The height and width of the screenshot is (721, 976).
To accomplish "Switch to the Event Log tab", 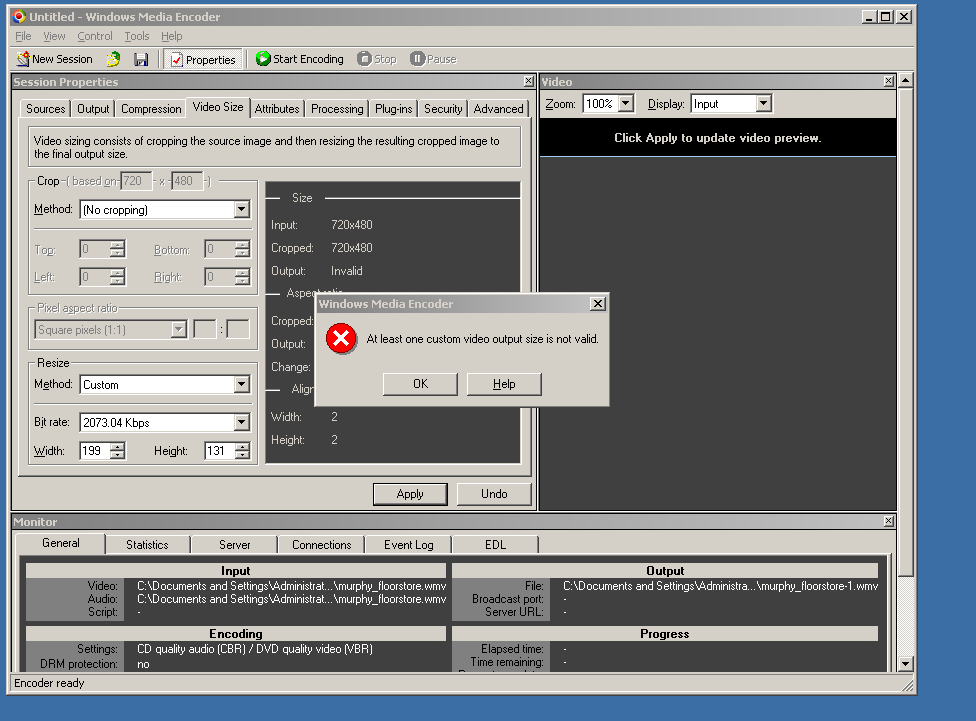I will [x=408, y=545].
